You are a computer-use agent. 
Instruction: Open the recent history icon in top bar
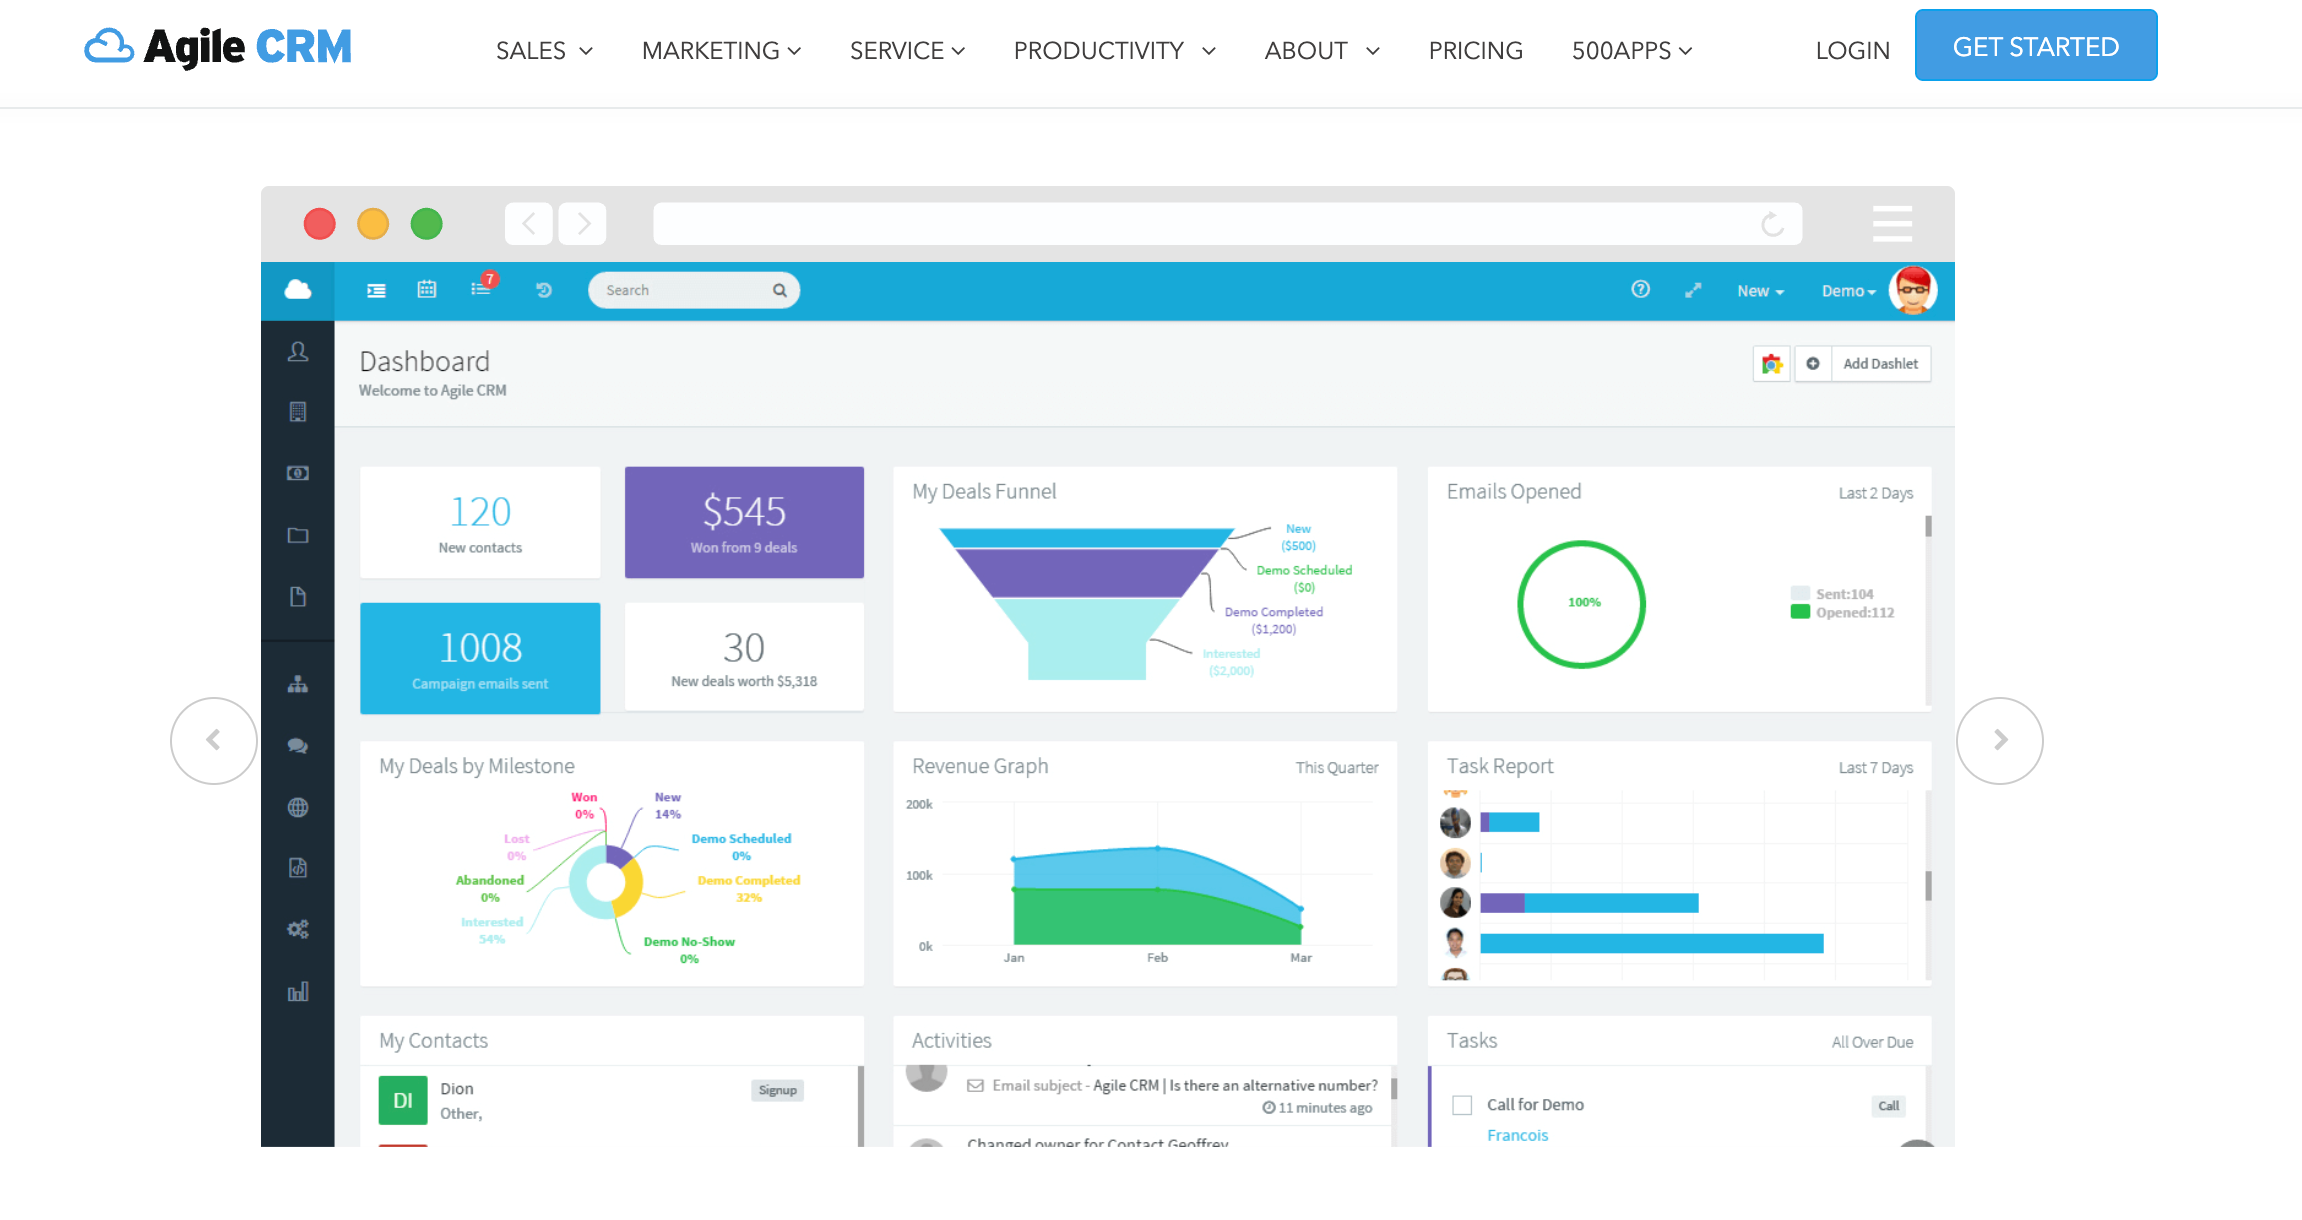[543, 289]
